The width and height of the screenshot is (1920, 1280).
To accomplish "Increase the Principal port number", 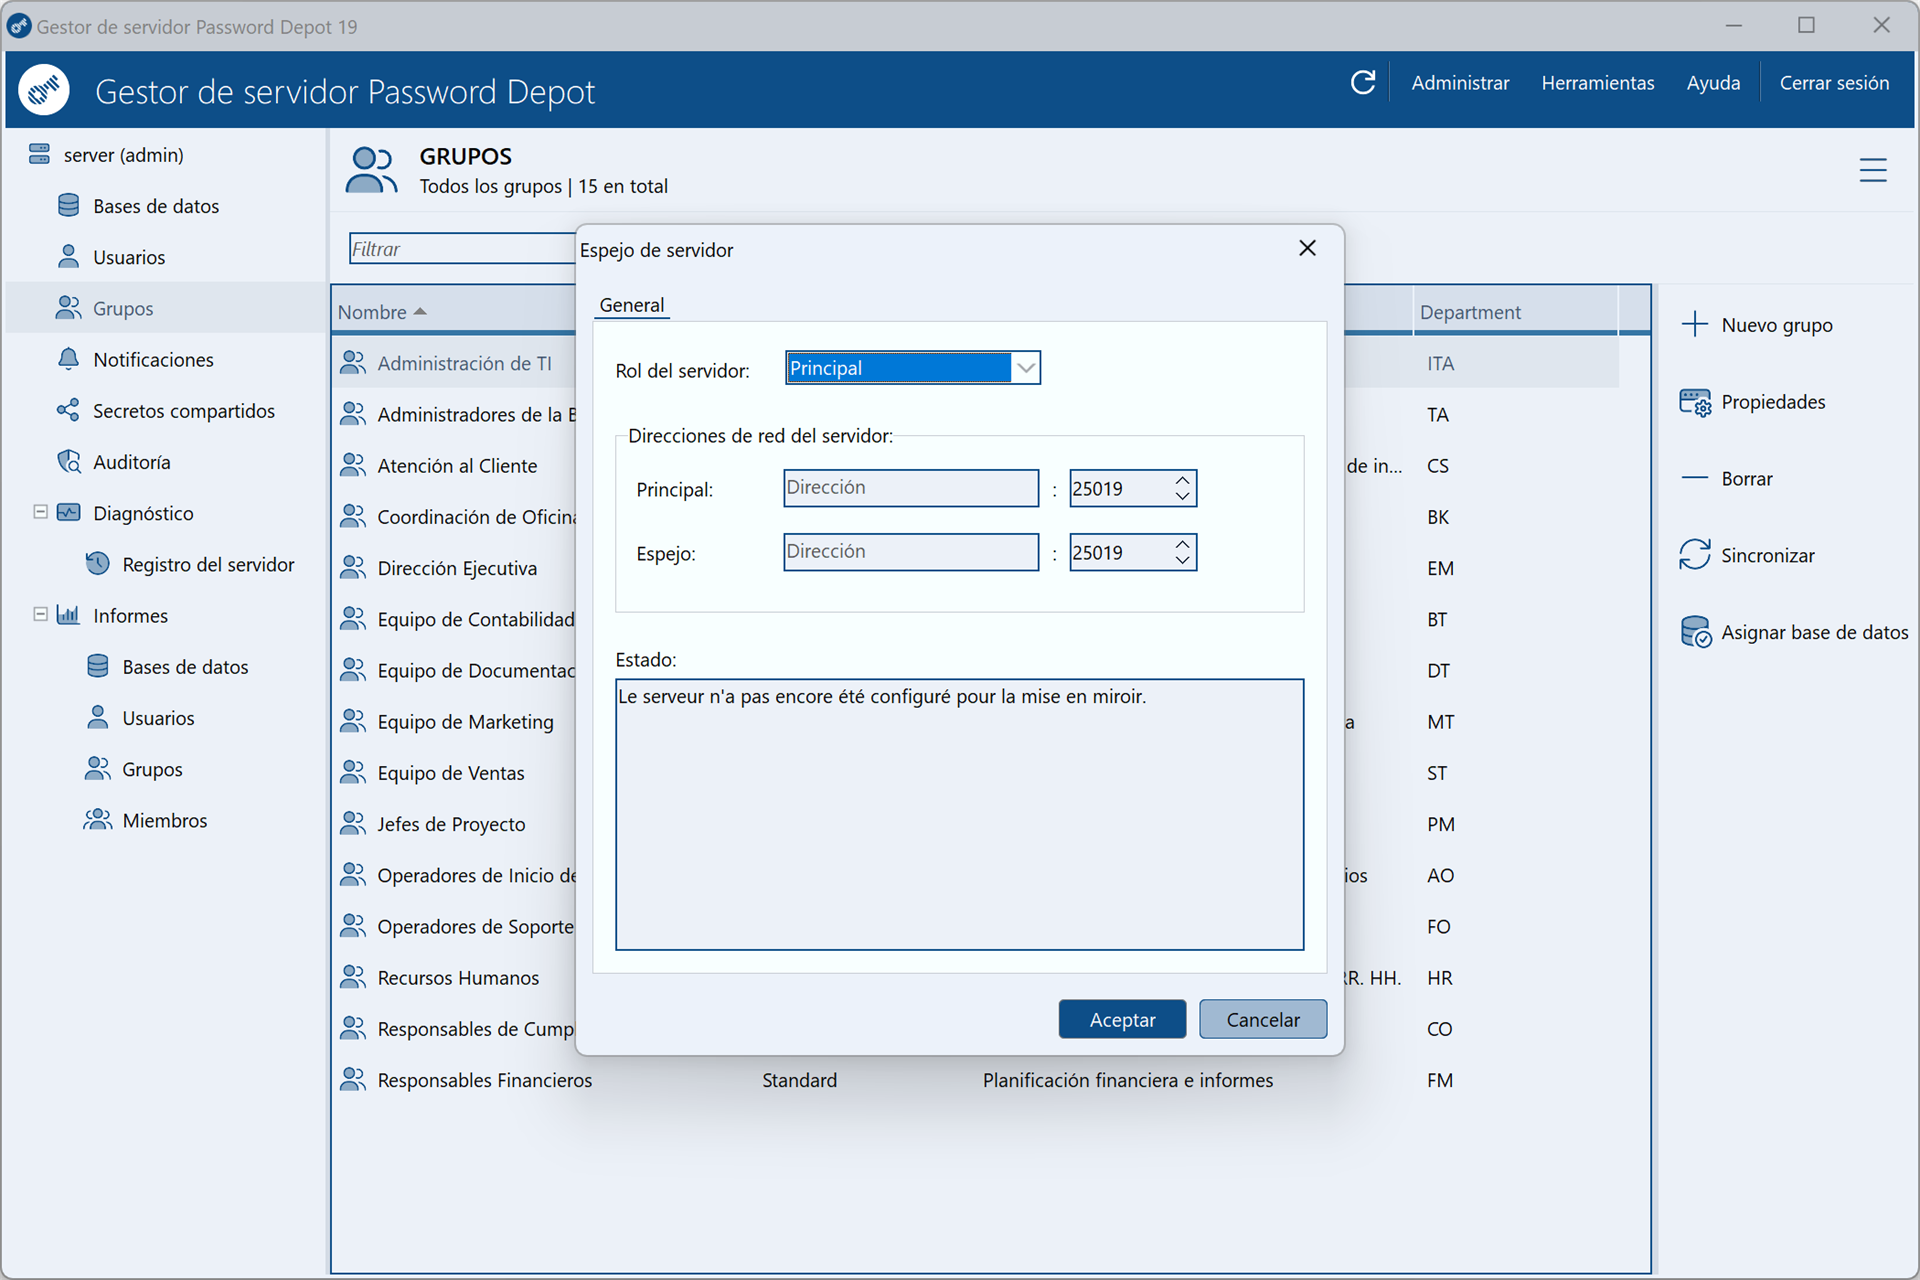I will (x=1183, y=480).
